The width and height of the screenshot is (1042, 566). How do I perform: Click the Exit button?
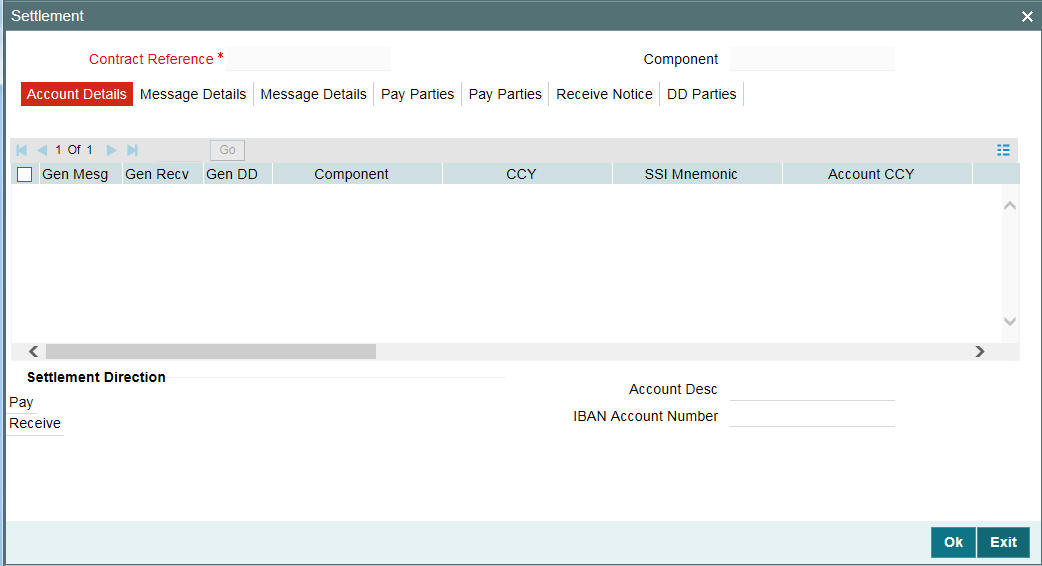[1003, 542]
